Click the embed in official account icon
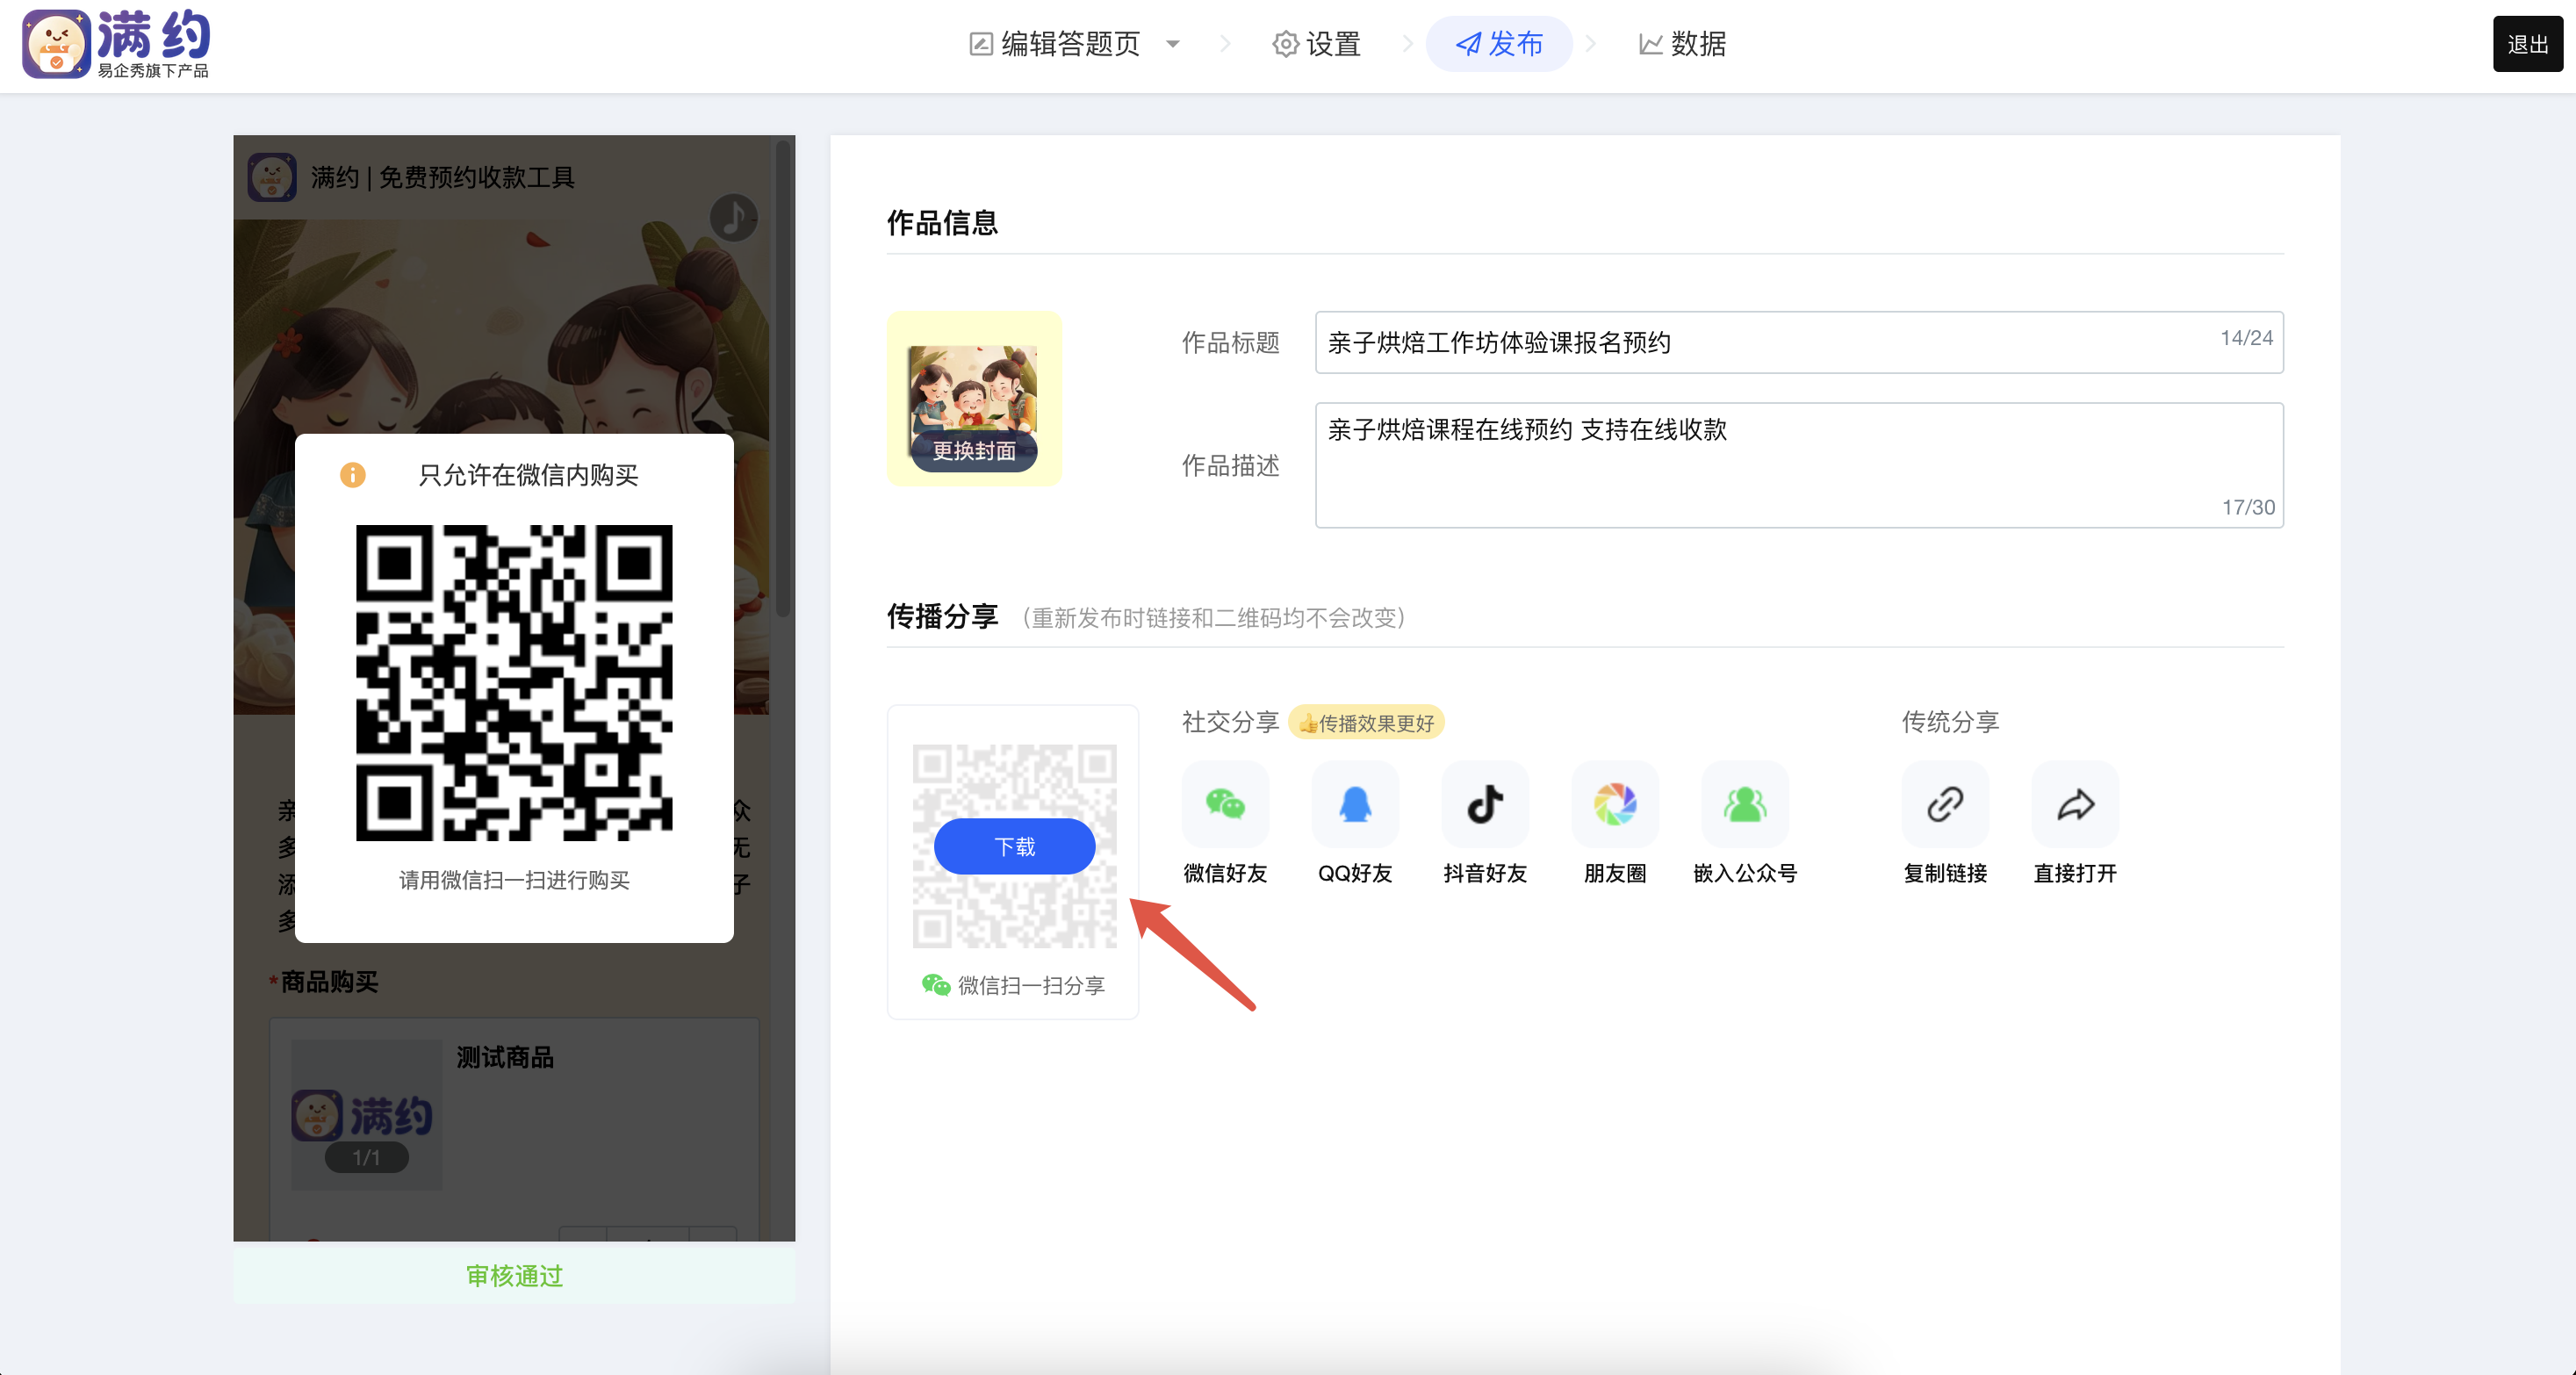2576x1375 pixels. pyautogui.click(x=1745, y=804)
